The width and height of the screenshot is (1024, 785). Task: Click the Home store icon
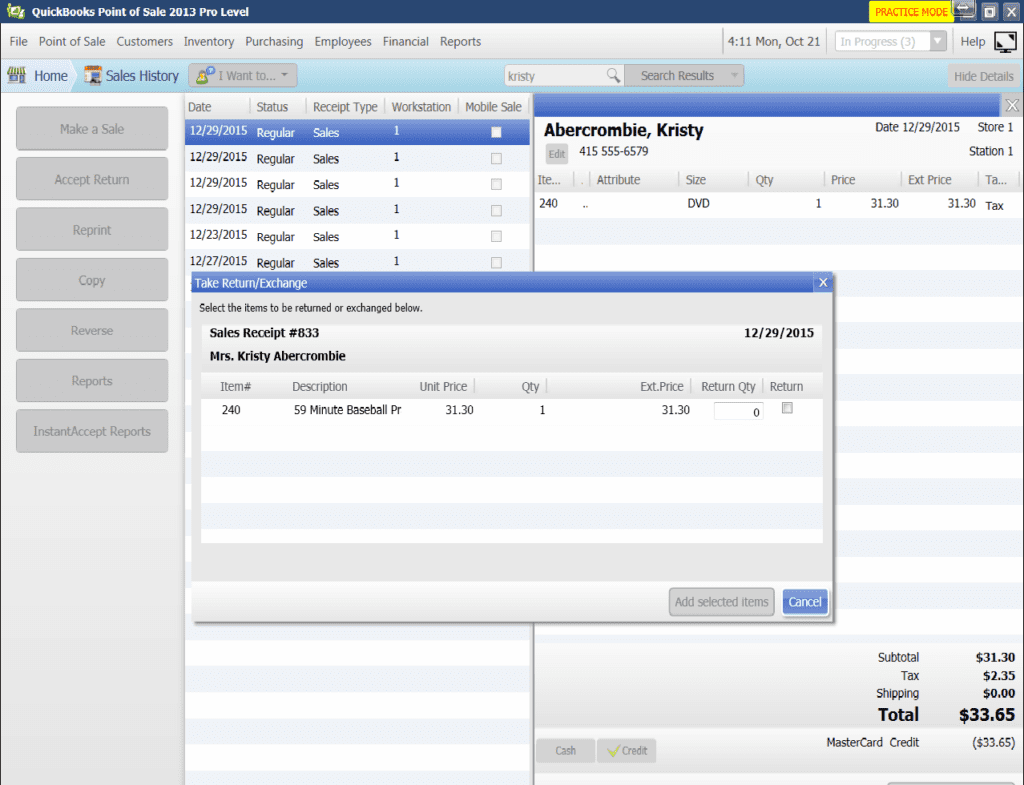click(17, 76)
